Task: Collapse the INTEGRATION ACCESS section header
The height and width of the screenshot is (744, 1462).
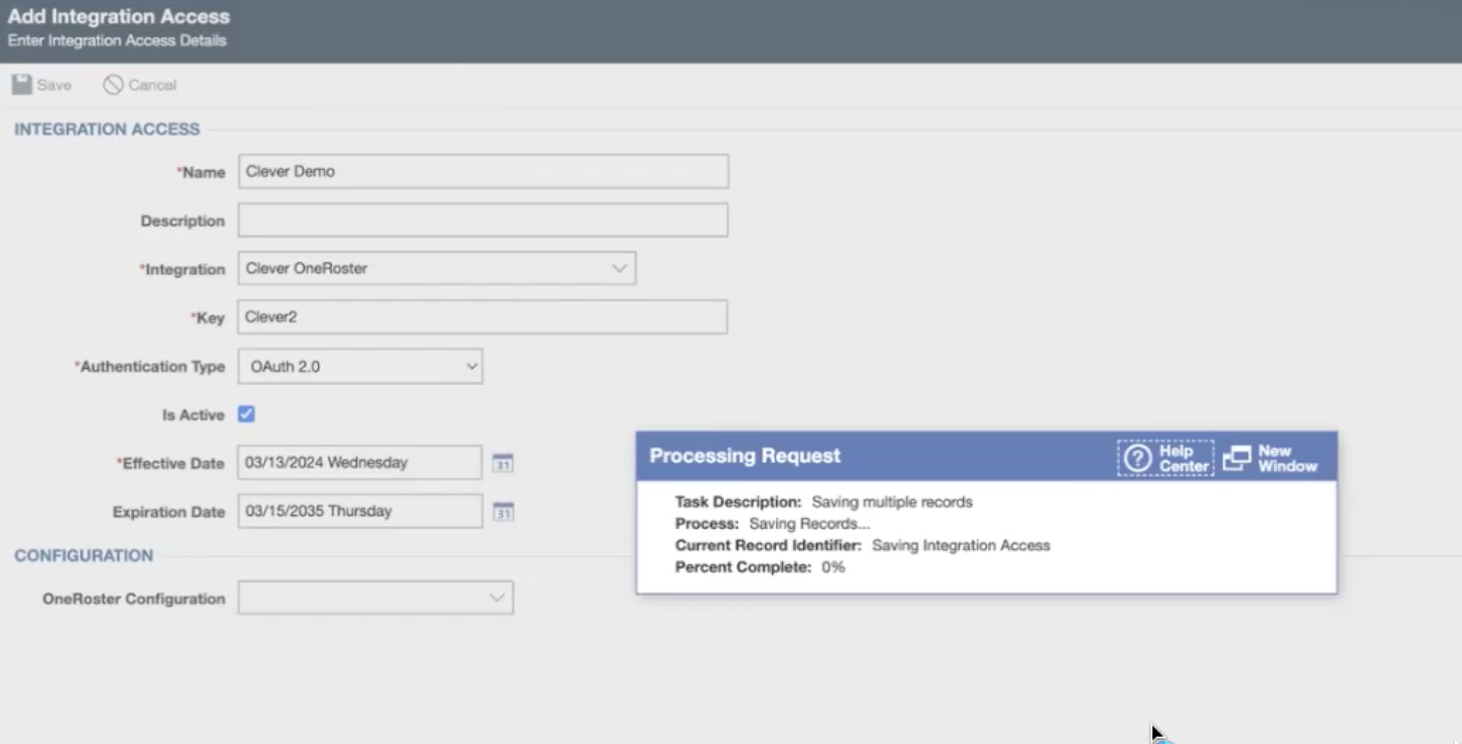Action: click(106, 129)
